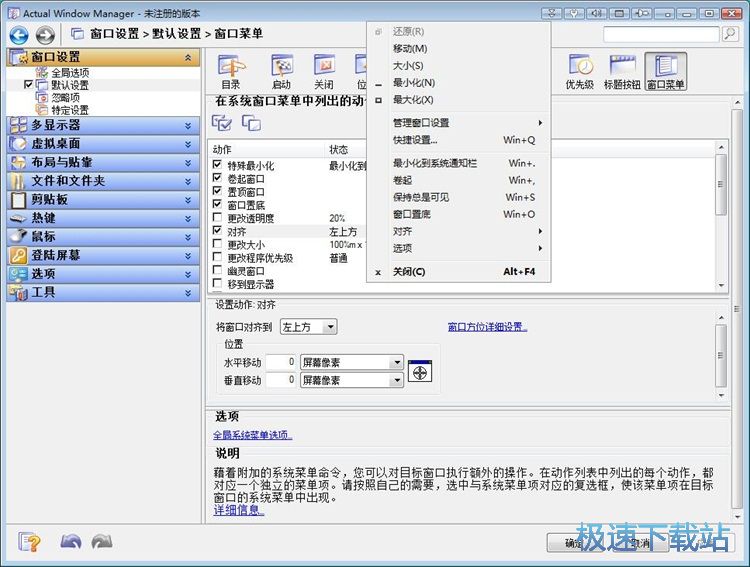Click the help icon at bottom left
This screenshot has height=567, width=750.
(29, 542)
